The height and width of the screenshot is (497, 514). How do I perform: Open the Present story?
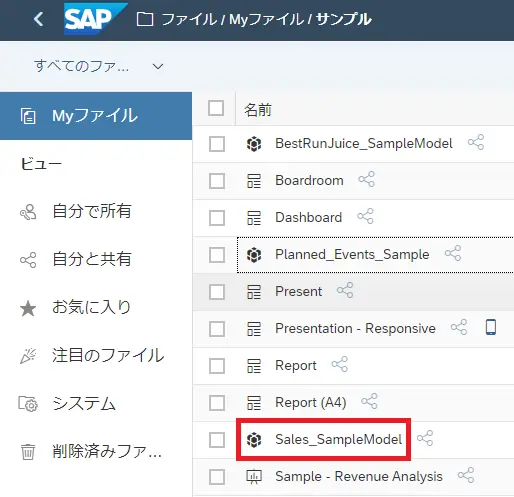(298, 292)
